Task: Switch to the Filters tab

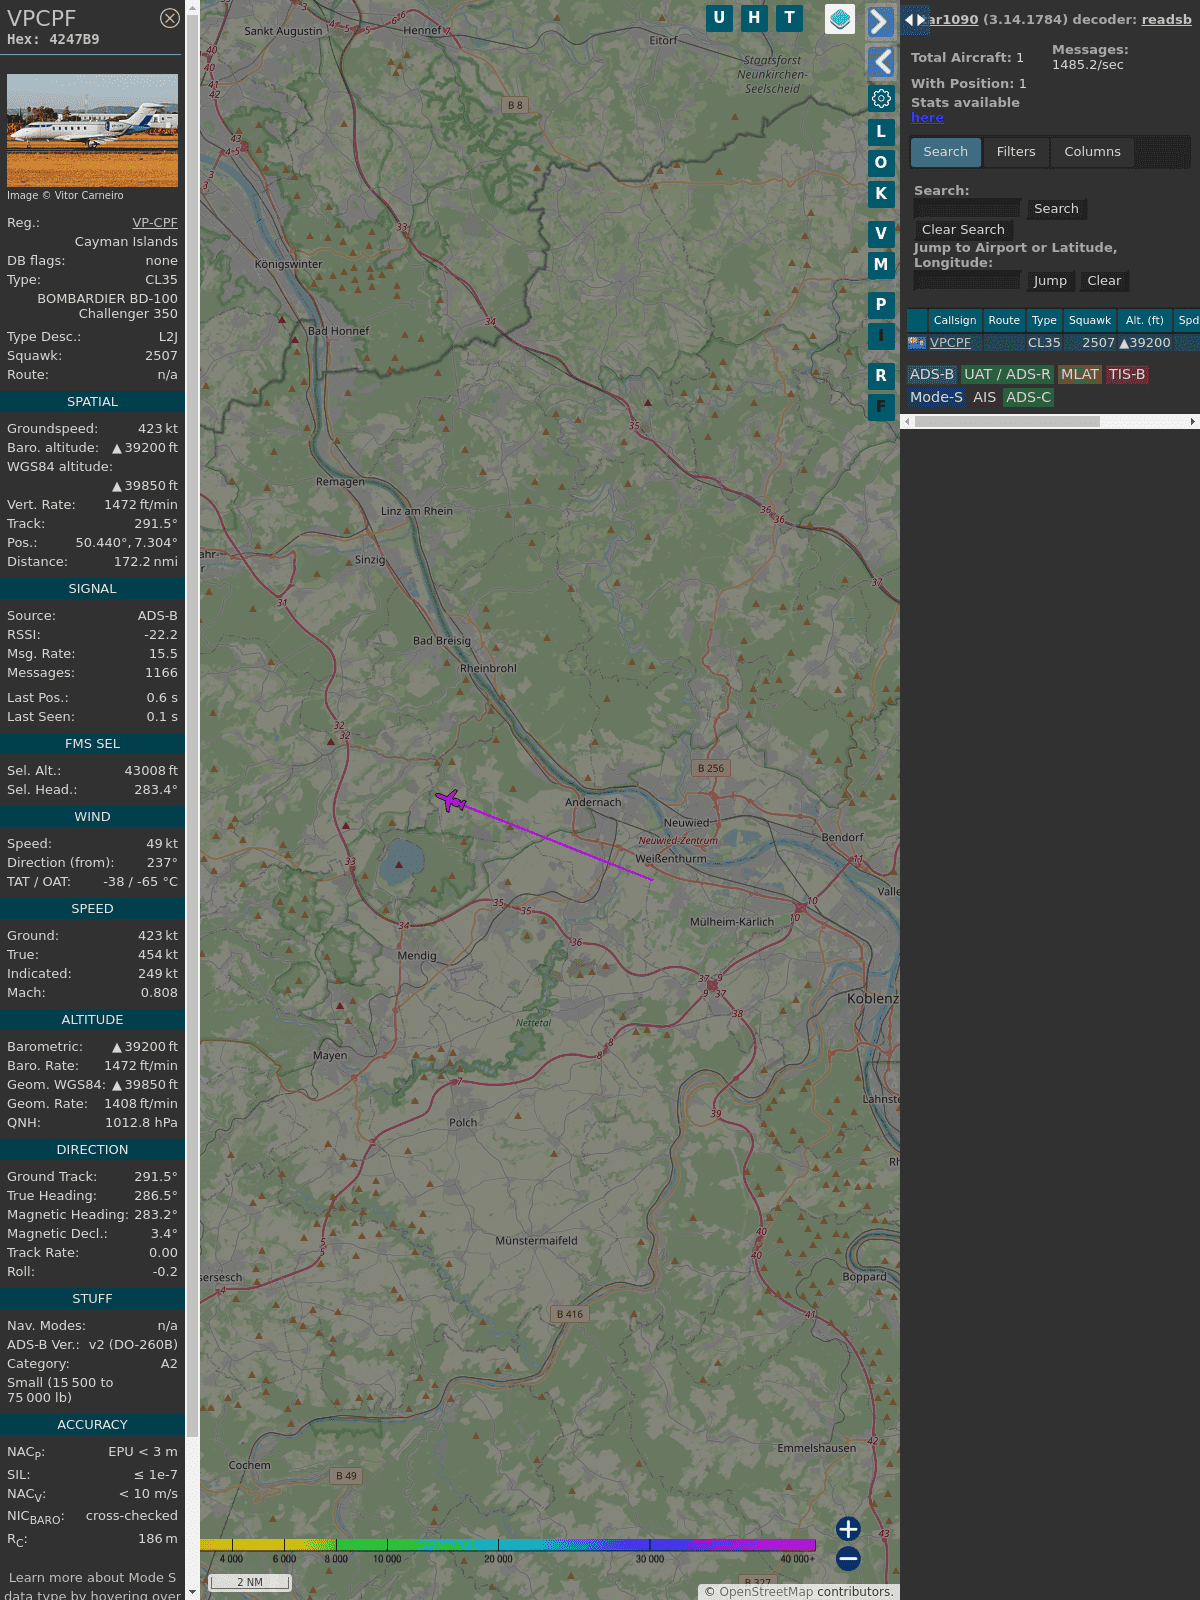Action: click(1015, 152)
